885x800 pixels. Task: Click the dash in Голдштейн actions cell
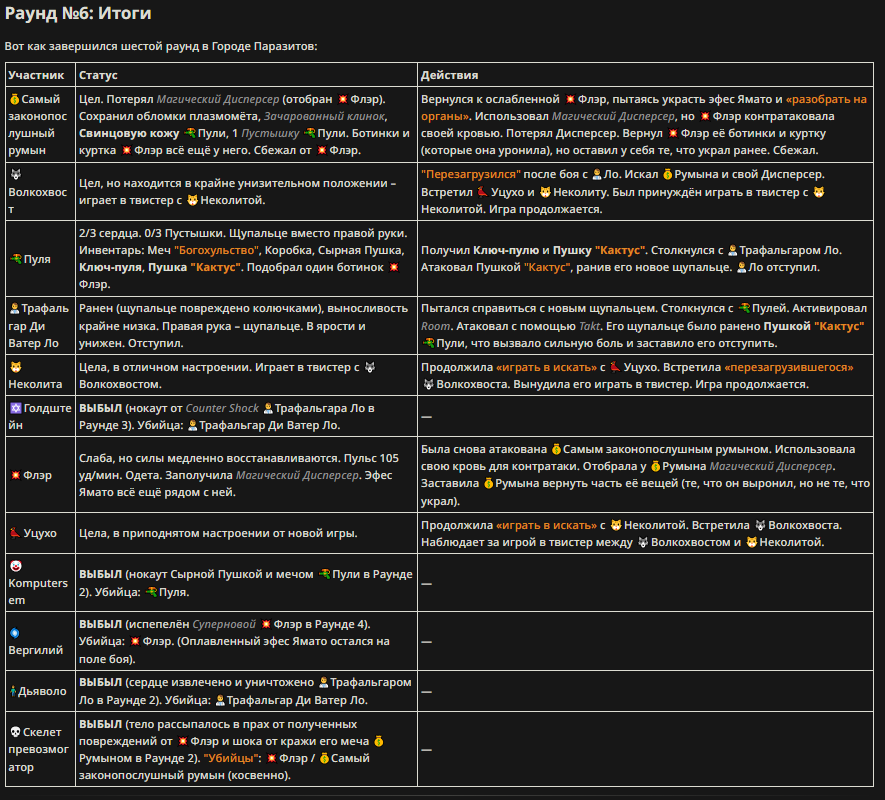[426, 417]
